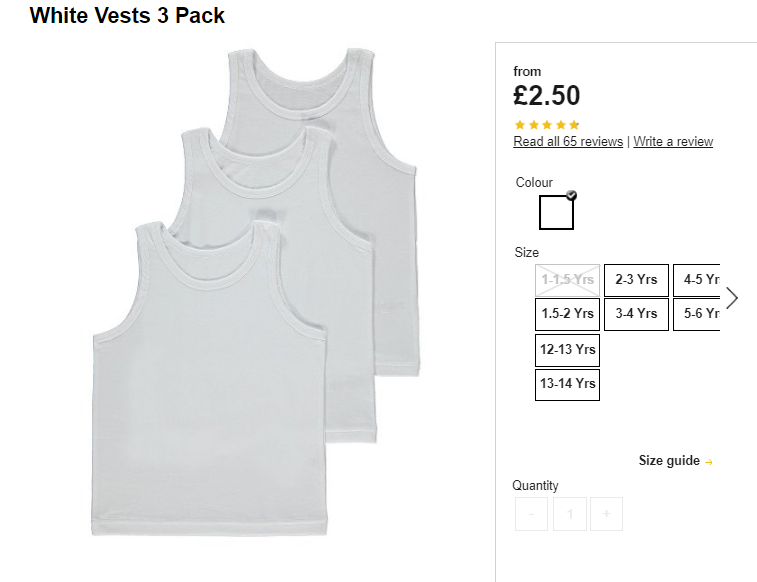This screenshot has height=582, width=757.
Task: Open Read all 65 reviews link
Action: [568, 141]
